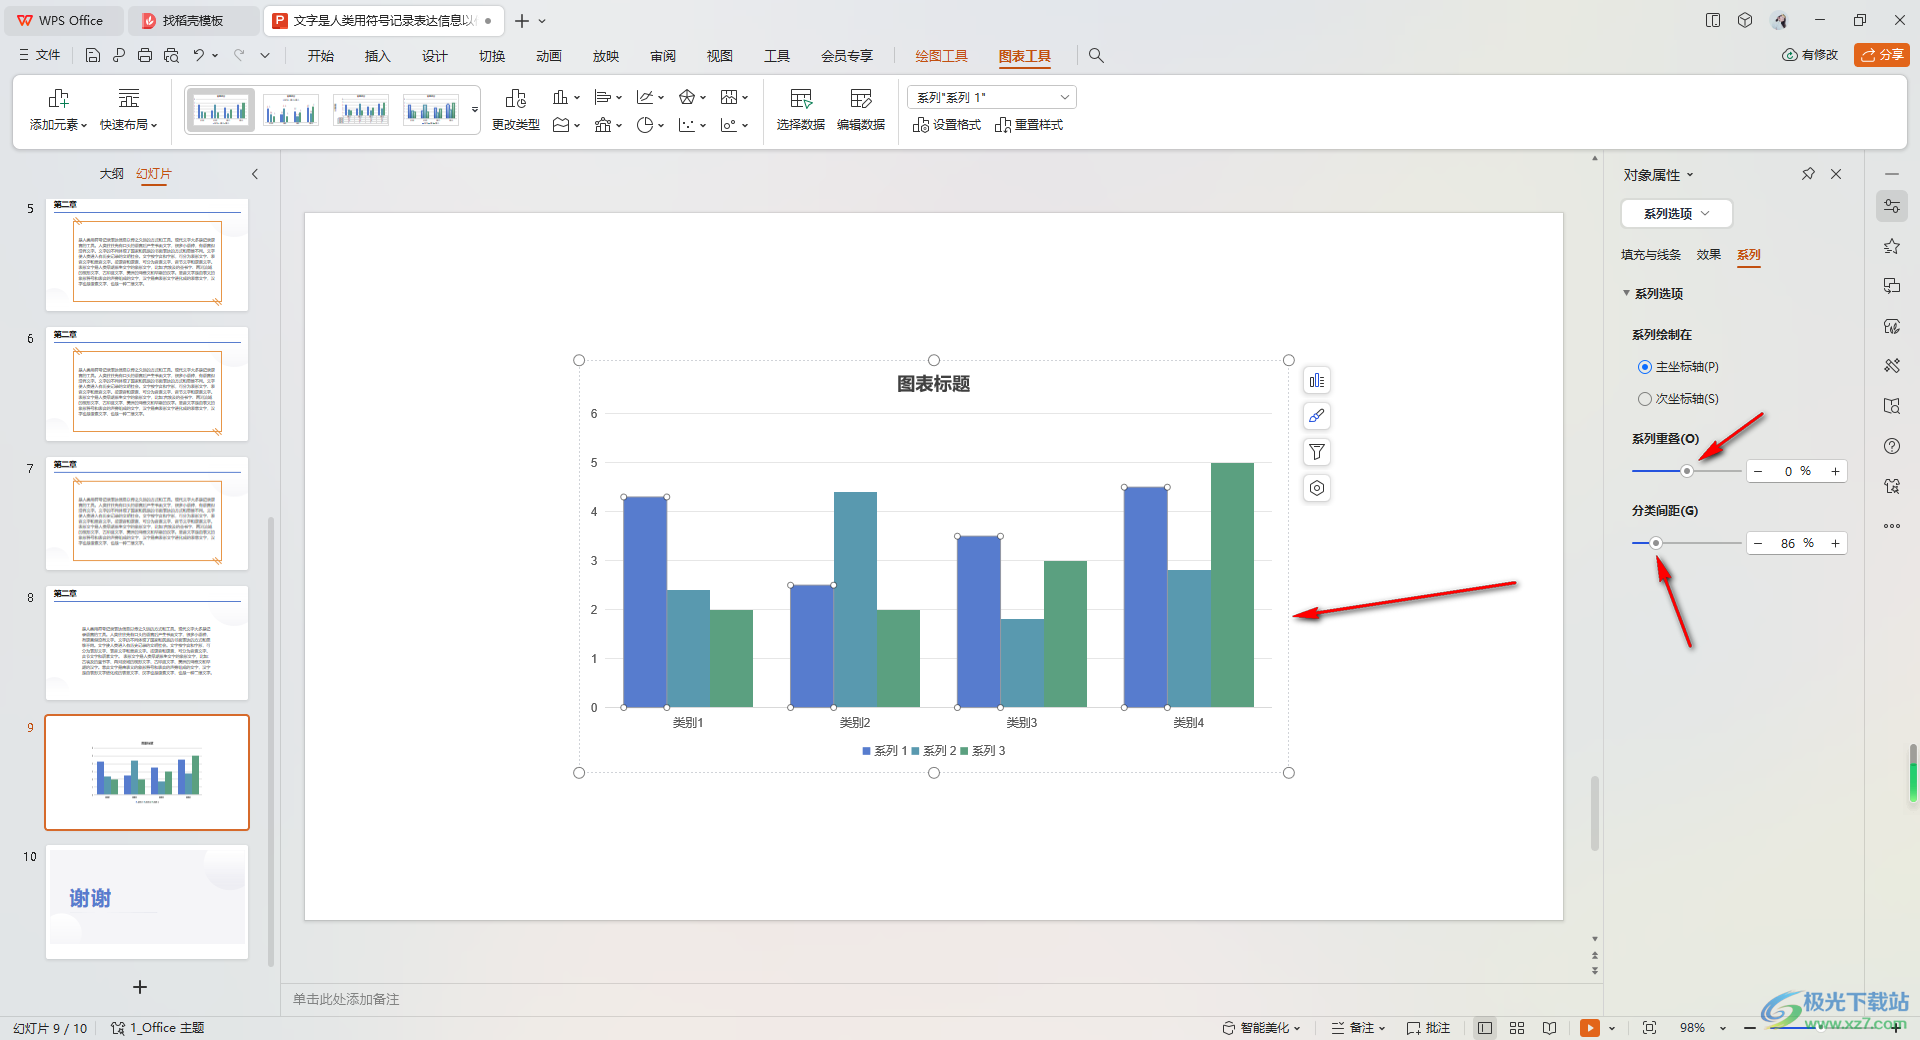Viewport: 1920px width, 1040px height.
Task: Switch to reading view icon
Action: tap(1549, 1028)
